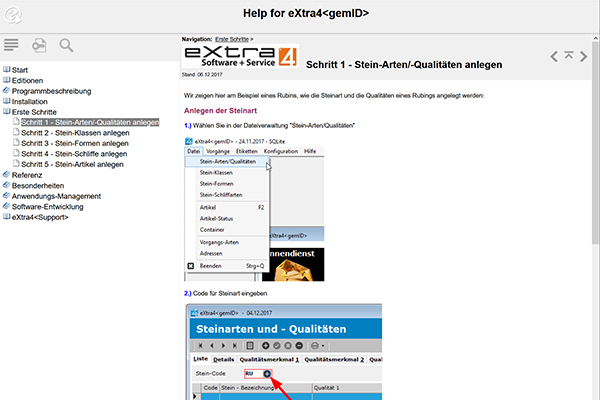Open the Installation topic
This screenshot has width=600, height=400.
(x=29, y=101)
